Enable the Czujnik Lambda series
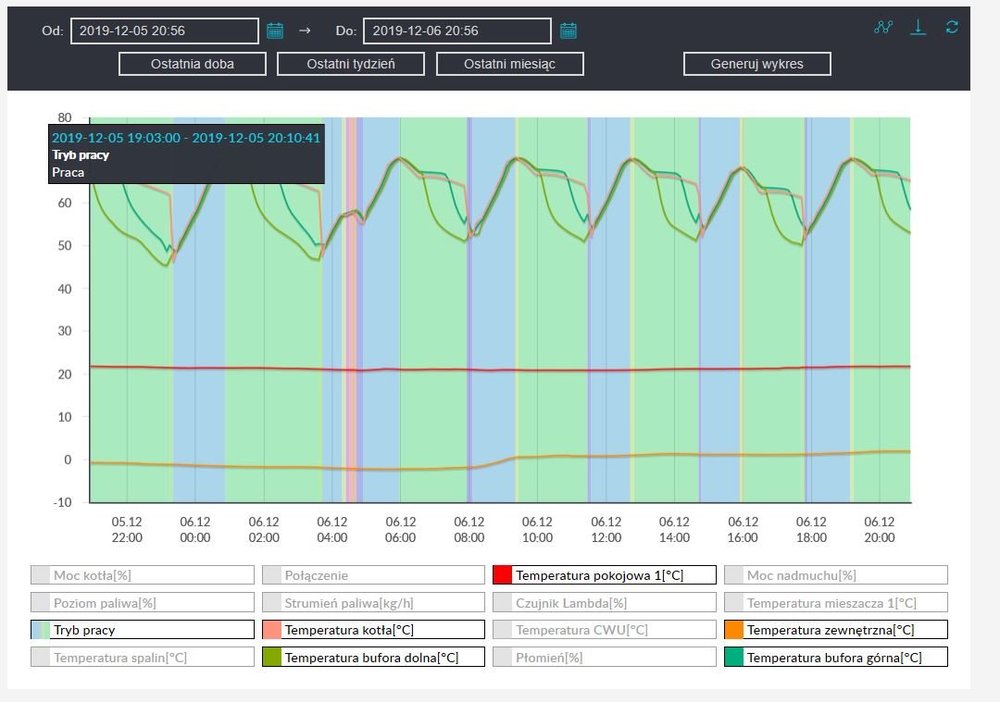The height and width of the screenshot is (702, 1000). 604,603
